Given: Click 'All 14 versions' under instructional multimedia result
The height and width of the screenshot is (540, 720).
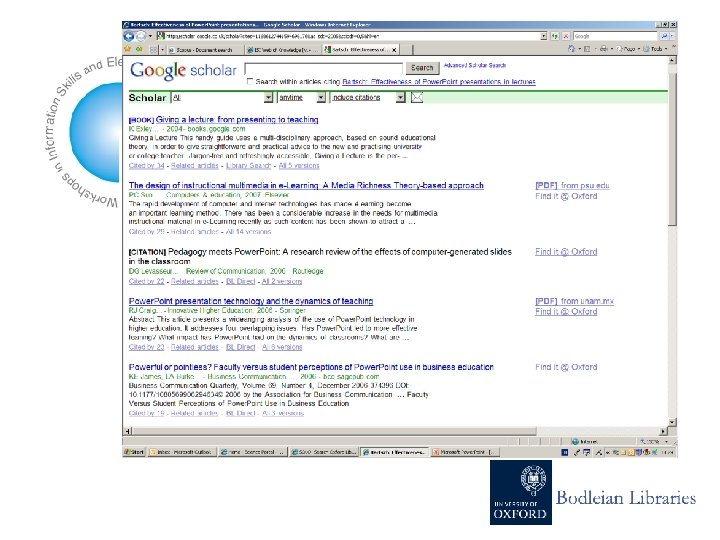Looking at the screenshot, I should coord(248,231).
